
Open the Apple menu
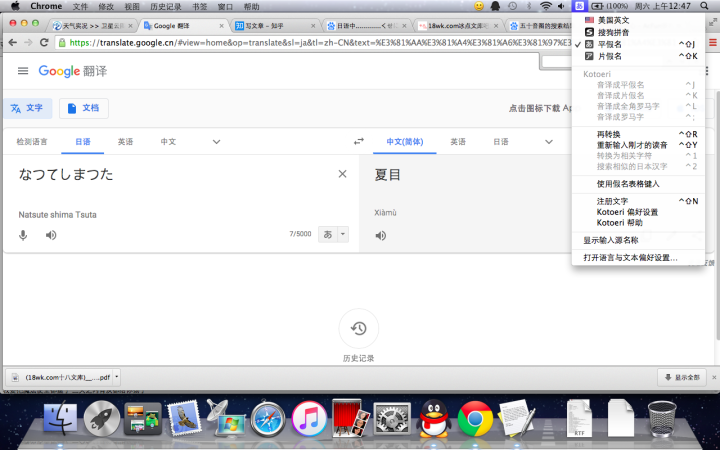coord(15,6)
